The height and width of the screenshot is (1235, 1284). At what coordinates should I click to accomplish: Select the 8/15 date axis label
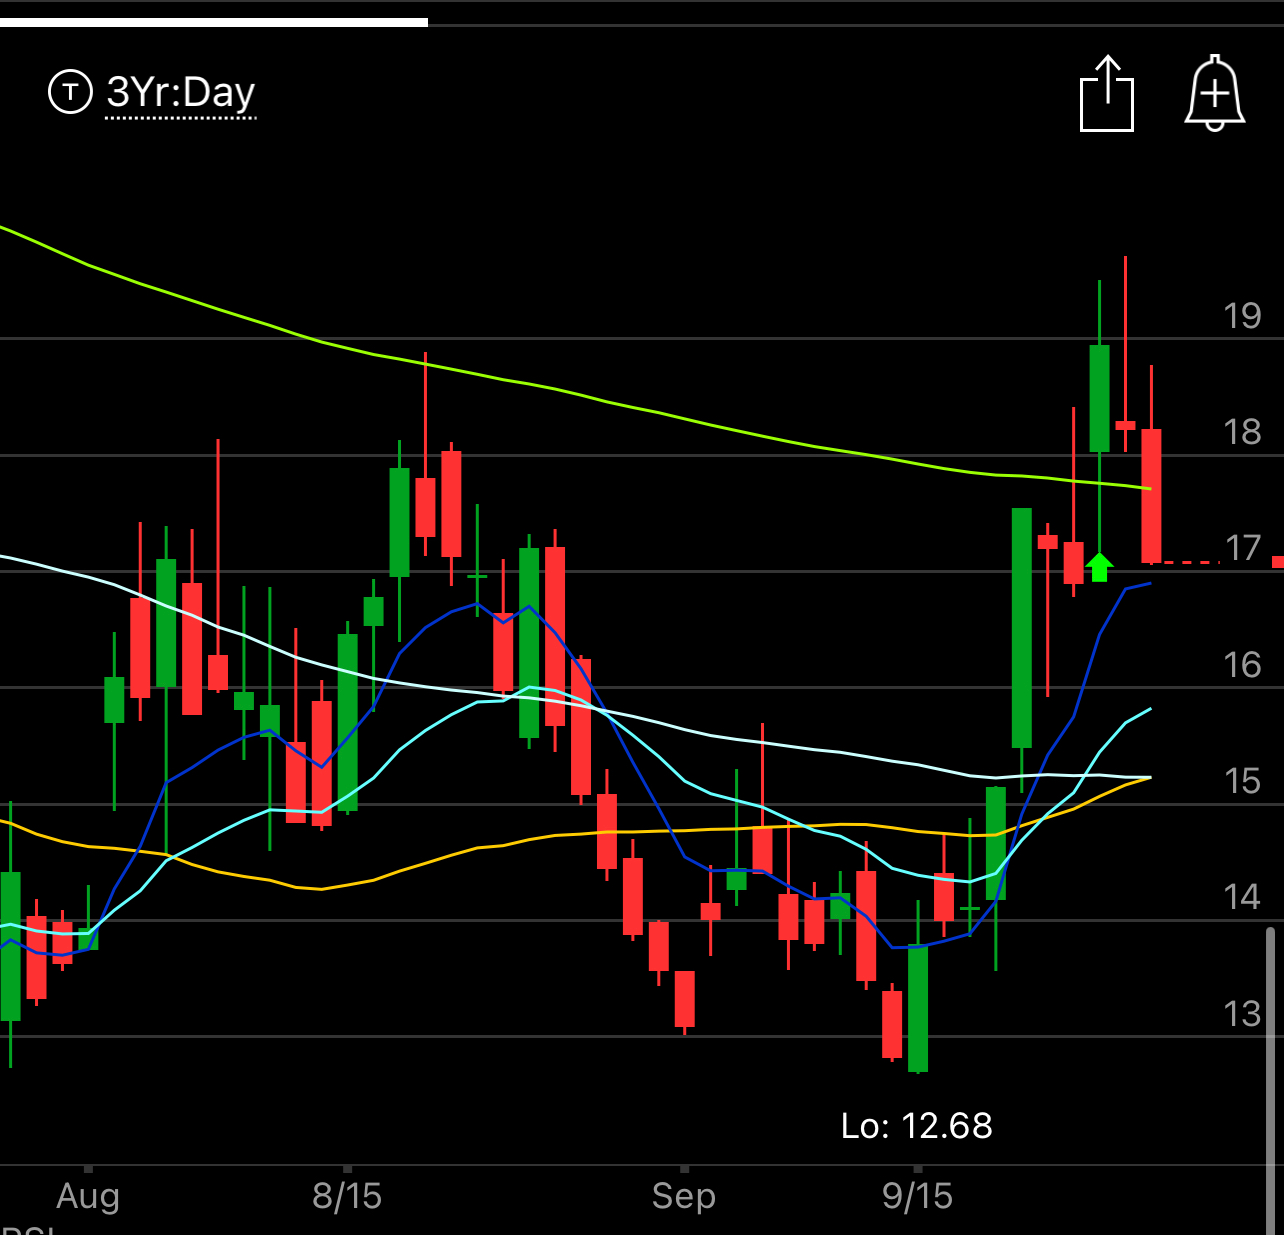[347, 1196]
